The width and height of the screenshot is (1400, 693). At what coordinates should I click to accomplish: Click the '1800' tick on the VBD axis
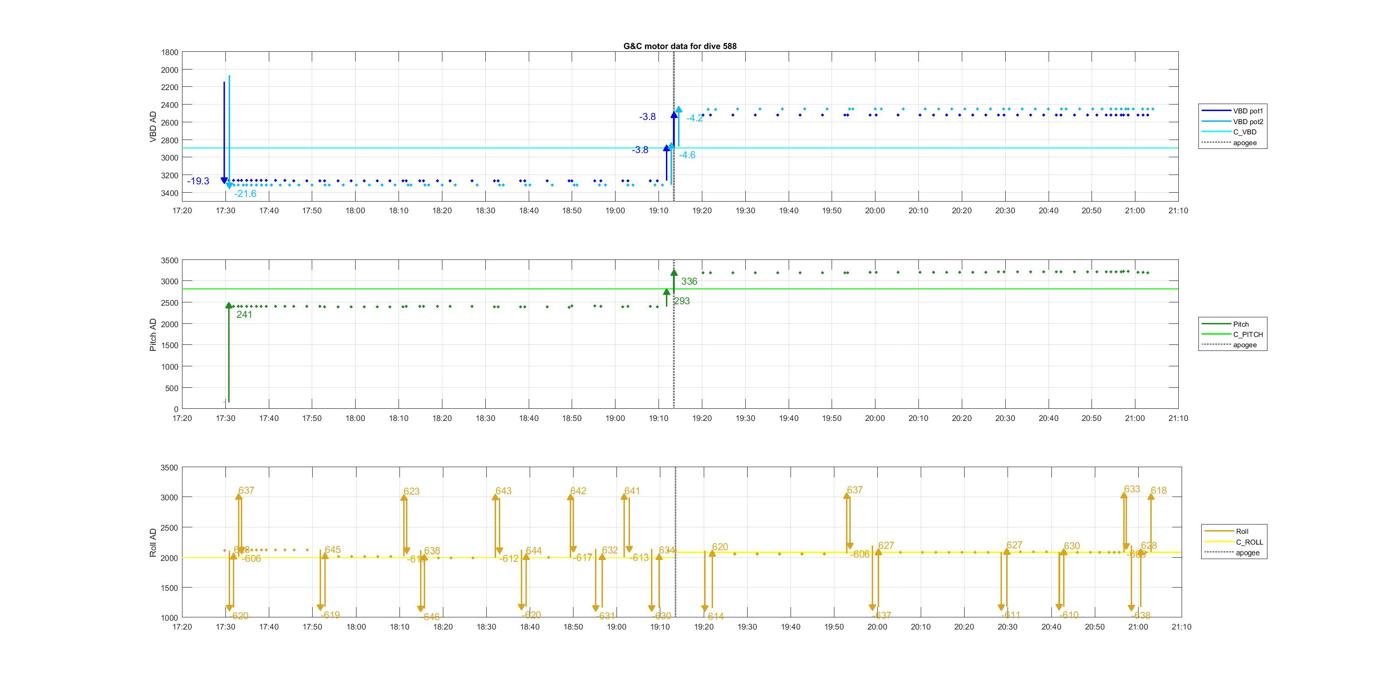[x=170, y=52]
